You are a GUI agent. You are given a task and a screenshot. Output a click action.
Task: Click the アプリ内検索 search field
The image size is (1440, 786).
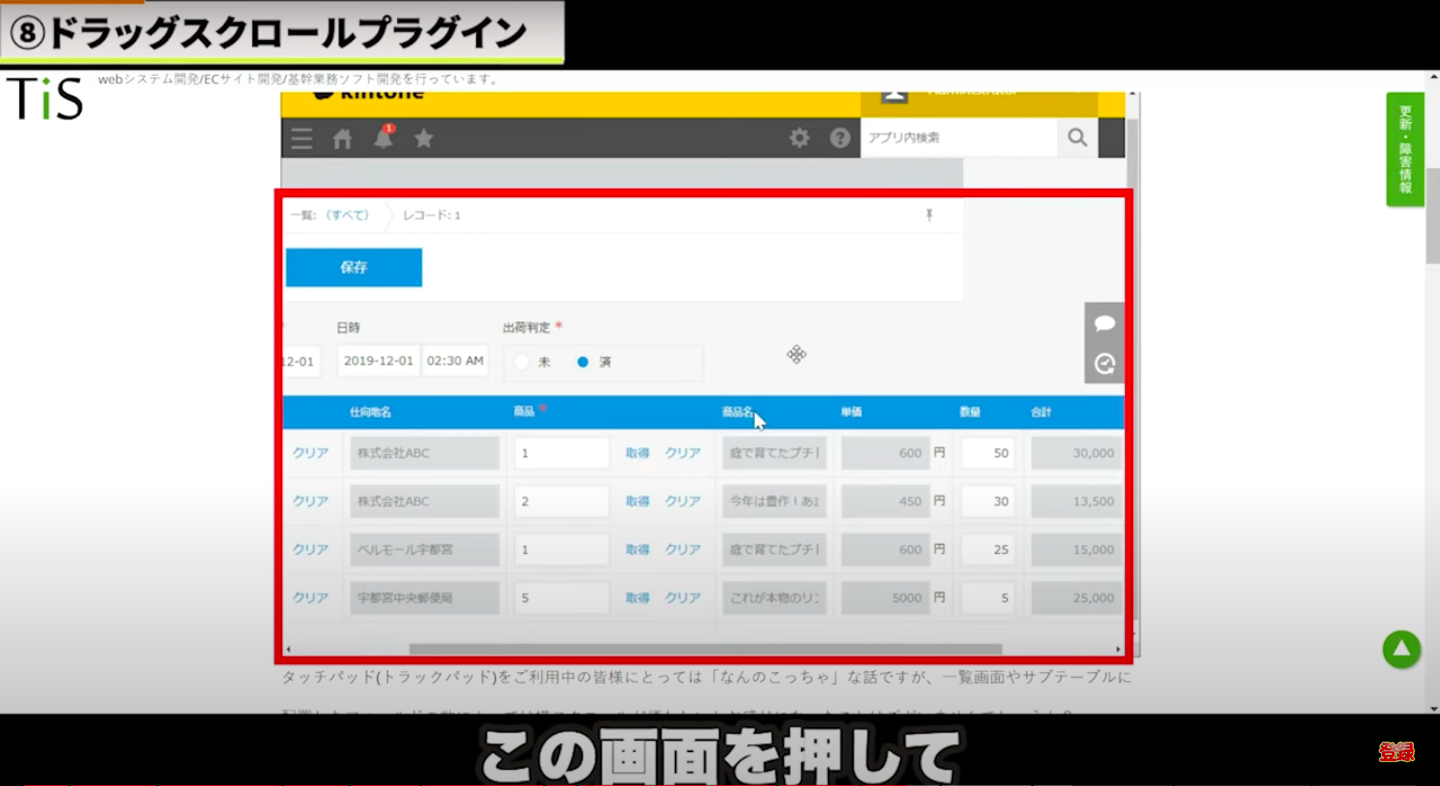958,138
